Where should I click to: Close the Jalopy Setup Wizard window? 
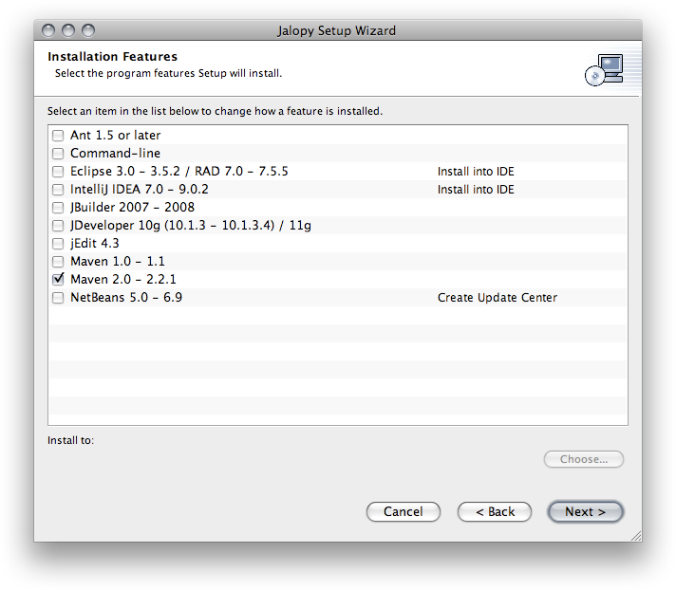click(x=48, y=31)
